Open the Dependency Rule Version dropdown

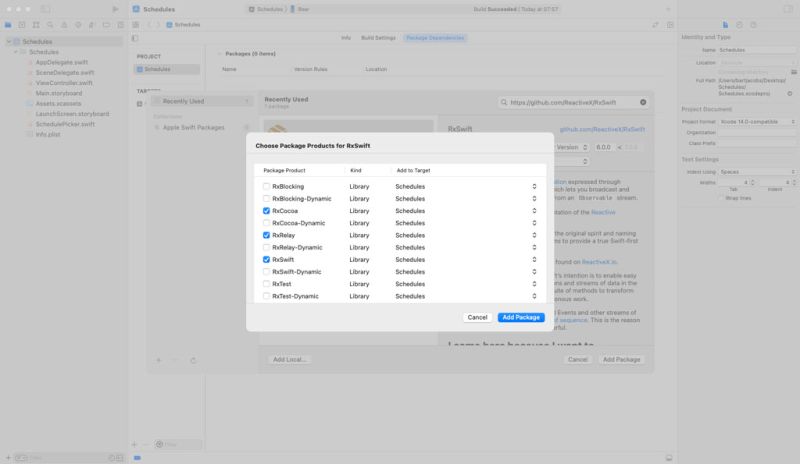[572, 147]
